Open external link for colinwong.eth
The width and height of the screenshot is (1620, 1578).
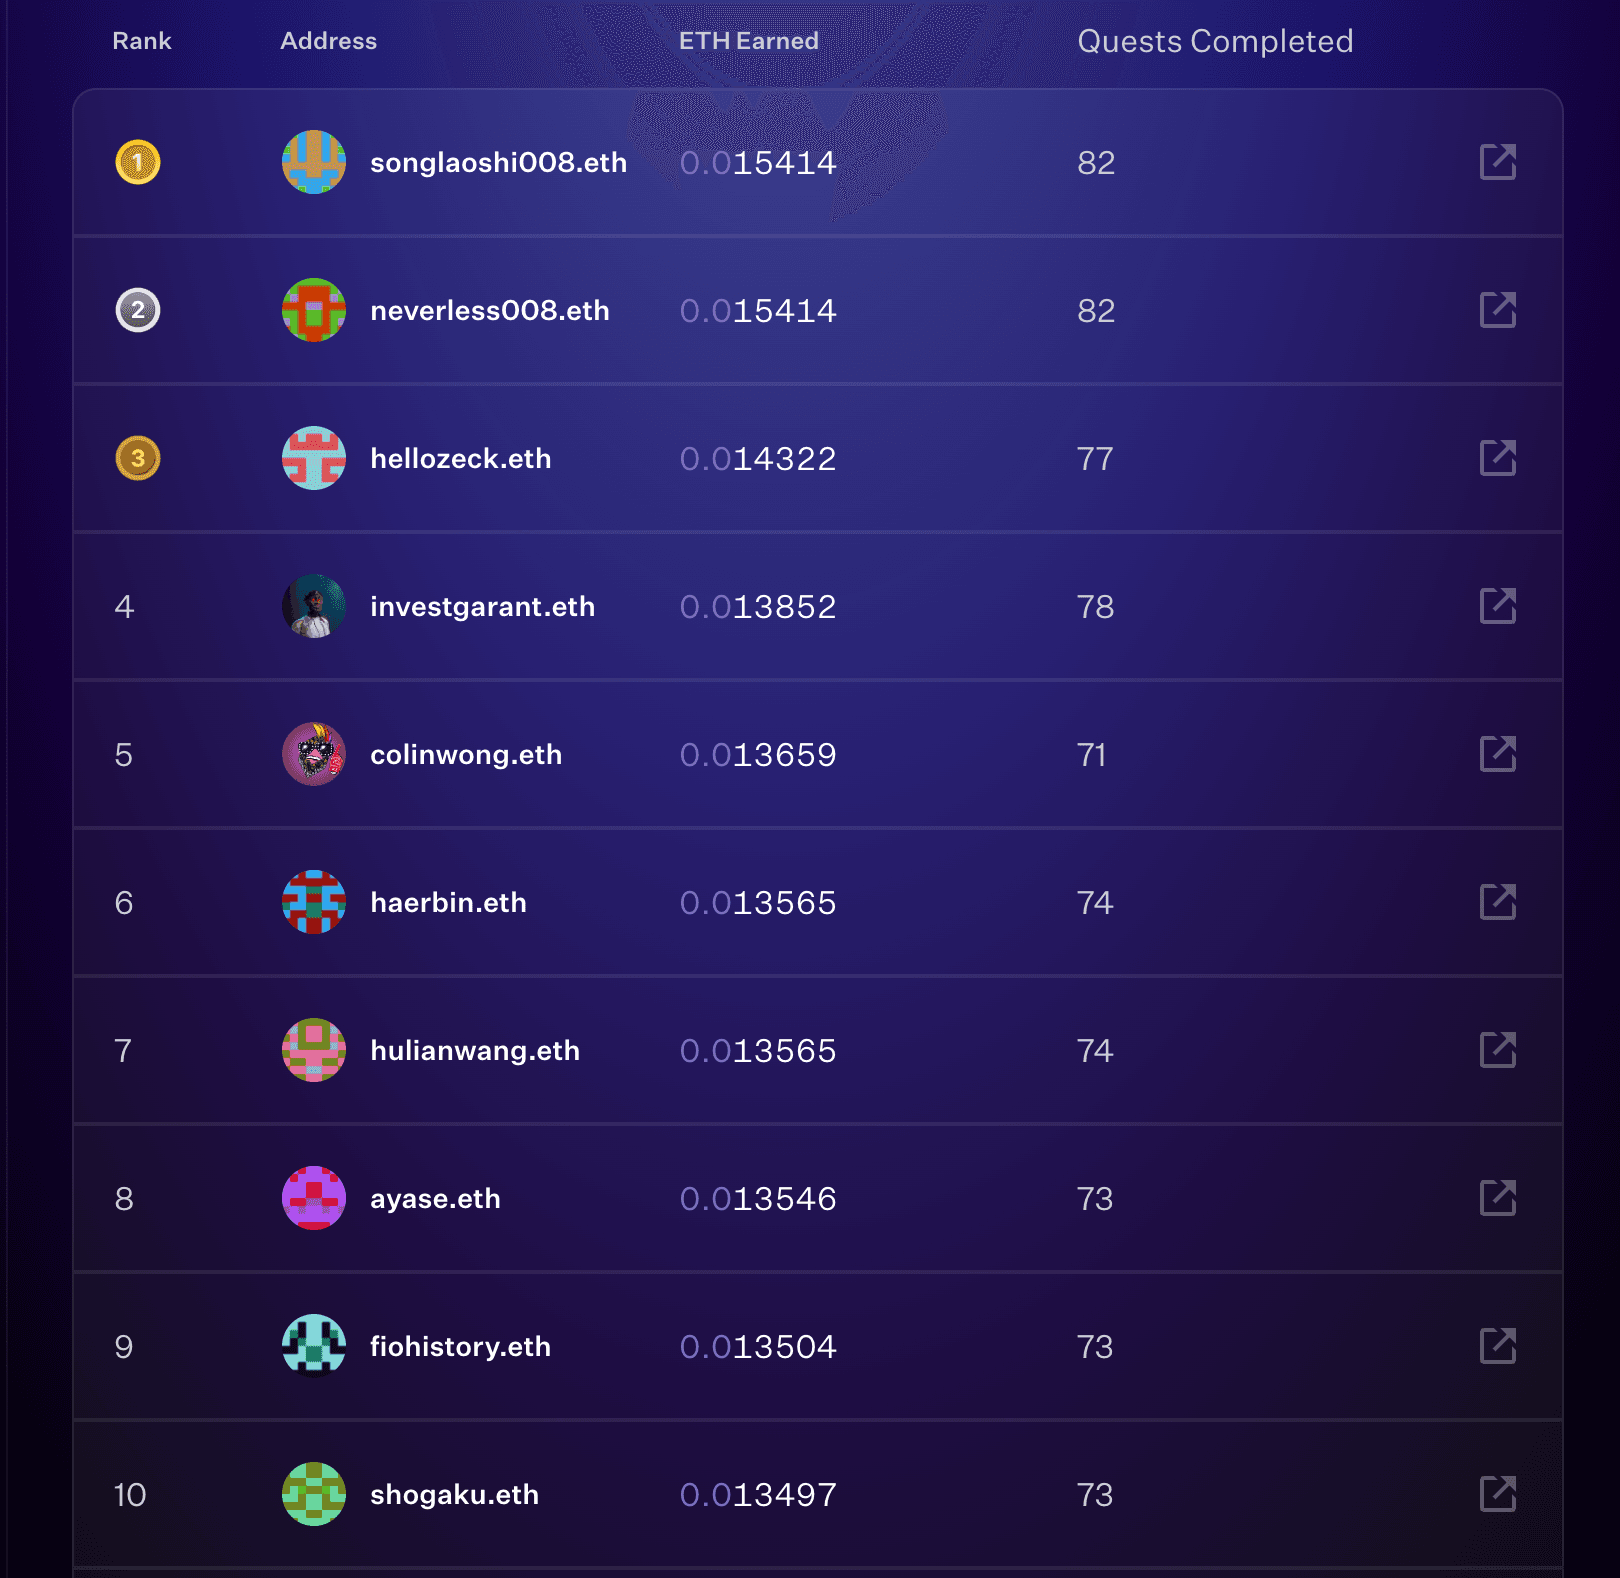coord(1498,754)
